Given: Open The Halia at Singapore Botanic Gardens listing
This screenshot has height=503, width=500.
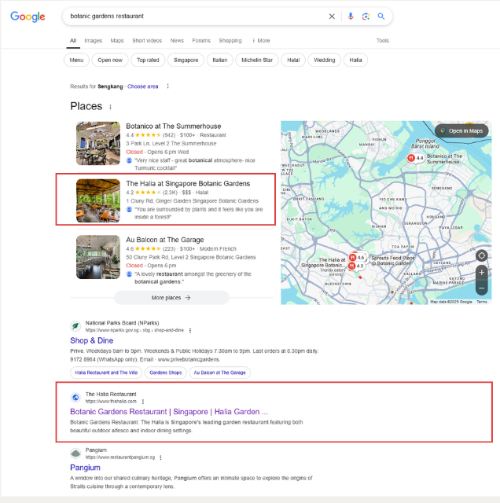Looking at the screenshot, I should (x=188, y=183).
